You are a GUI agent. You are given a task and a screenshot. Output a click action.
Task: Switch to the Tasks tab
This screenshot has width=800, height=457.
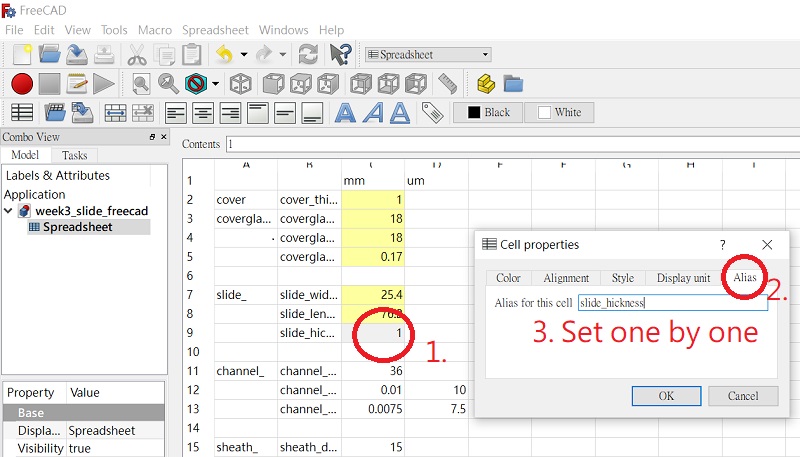[74, 155]
